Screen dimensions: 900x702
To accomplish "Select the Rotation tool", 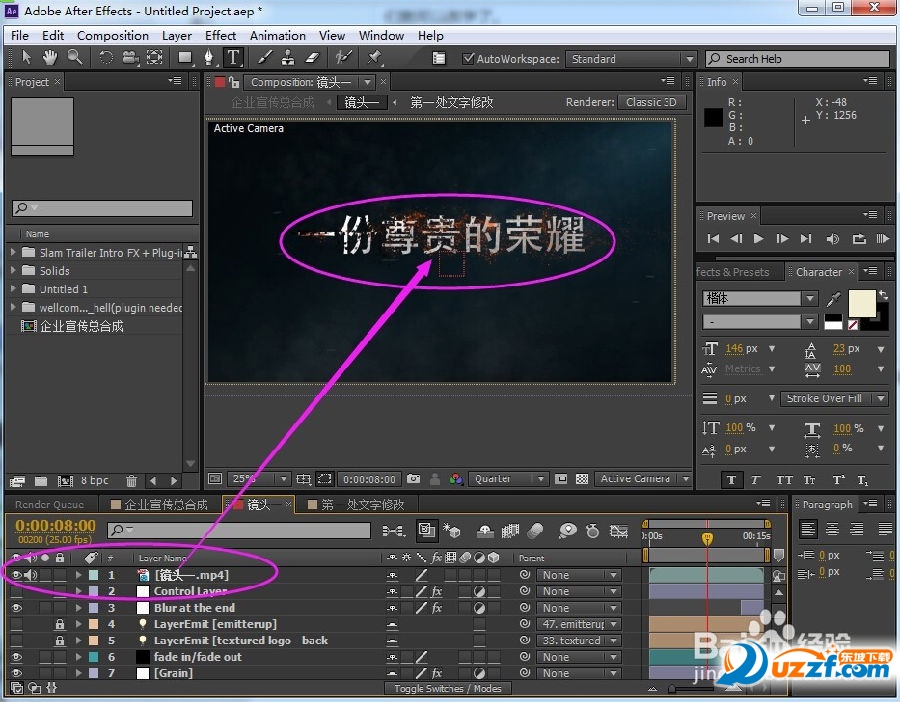I will pyautogui.click(x=106, y=57).
